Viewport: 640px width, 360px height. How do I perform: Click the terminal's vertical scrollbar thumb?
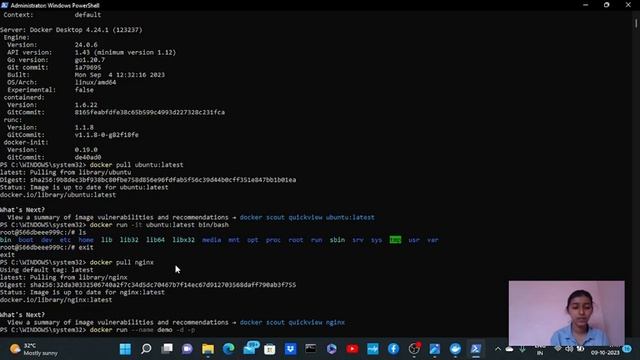tap(636, 23)
